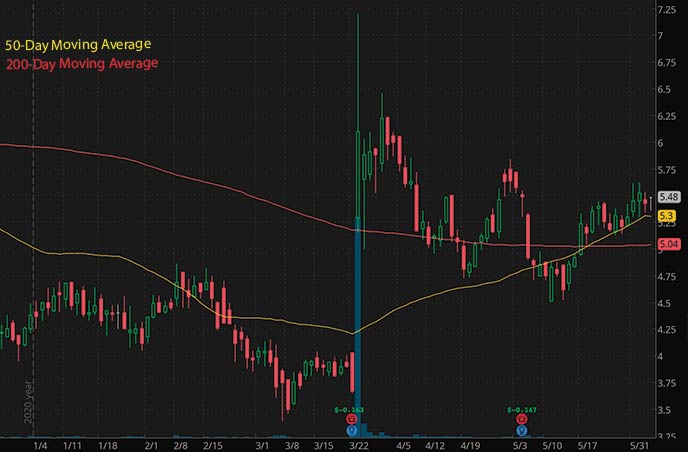Click the red earnings icon near 5/3
Image resolution: width=688 pixels, height=452 pixels.
[521, 419]
